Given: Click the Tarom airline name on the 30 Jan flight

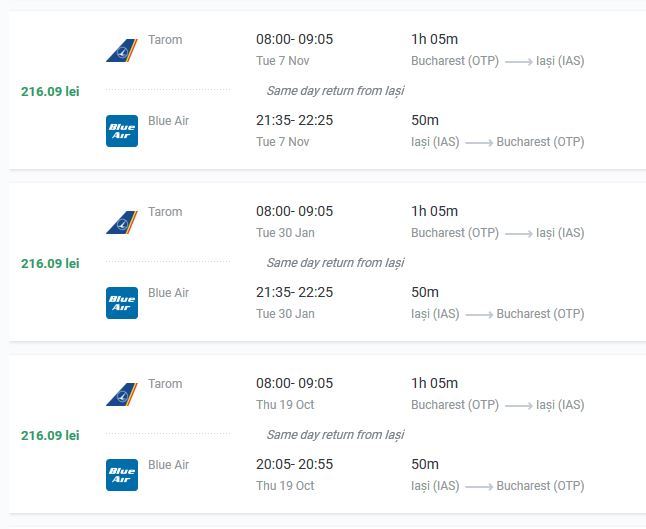Looking at the screenshot, I should click(x=165, y=212).
